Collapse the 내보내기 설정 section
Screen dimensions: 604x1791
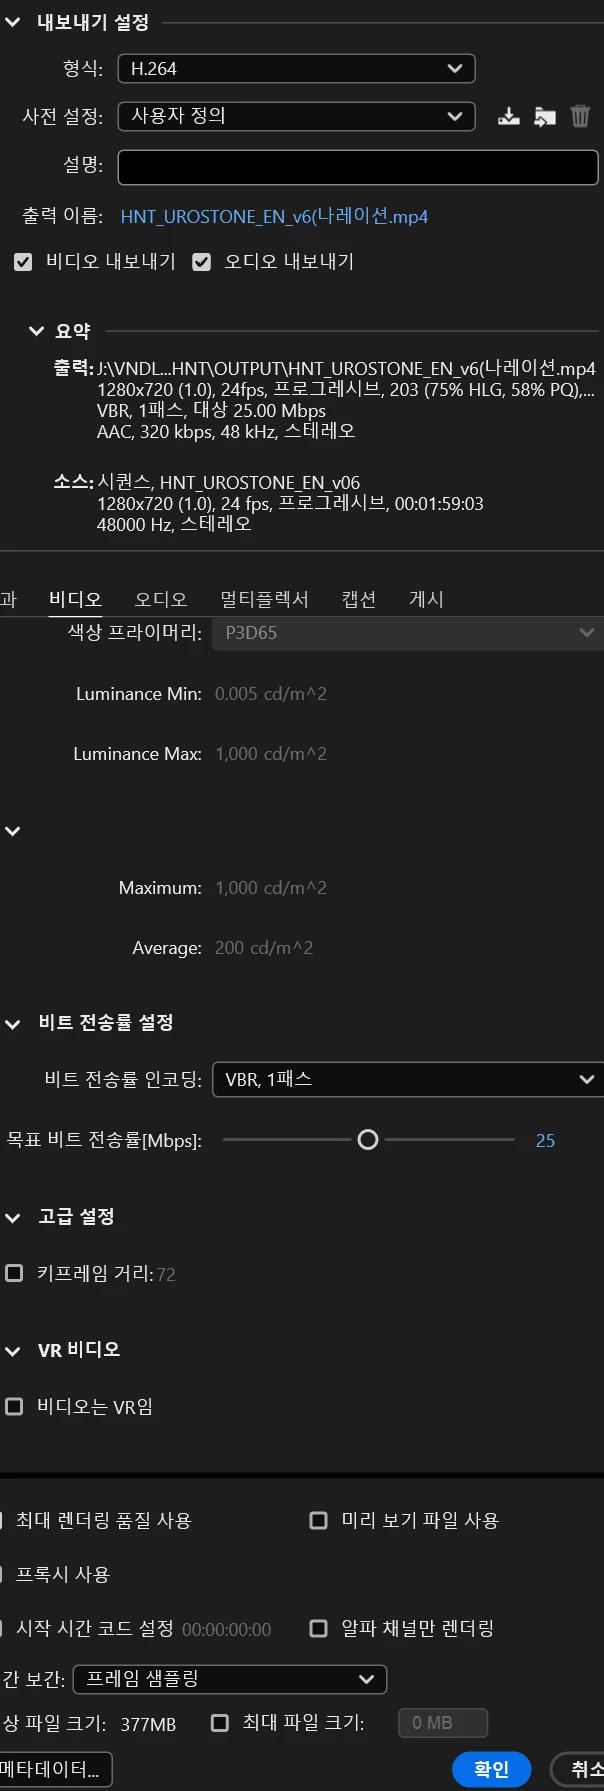[13, 23]
